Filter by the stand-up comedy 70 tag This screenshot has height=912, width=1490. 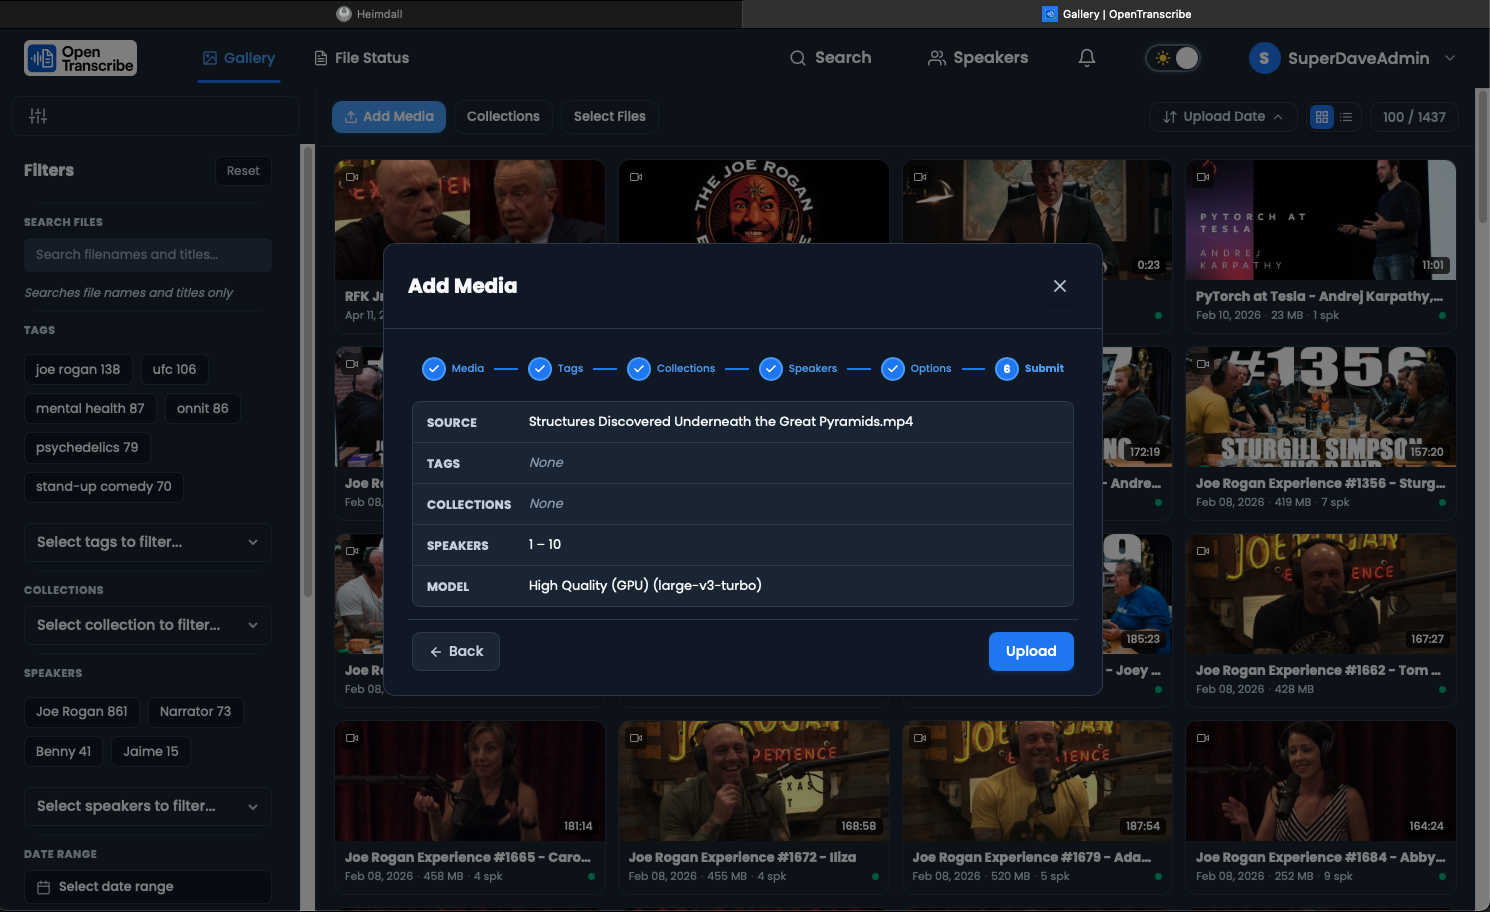(x=104, y=486)
